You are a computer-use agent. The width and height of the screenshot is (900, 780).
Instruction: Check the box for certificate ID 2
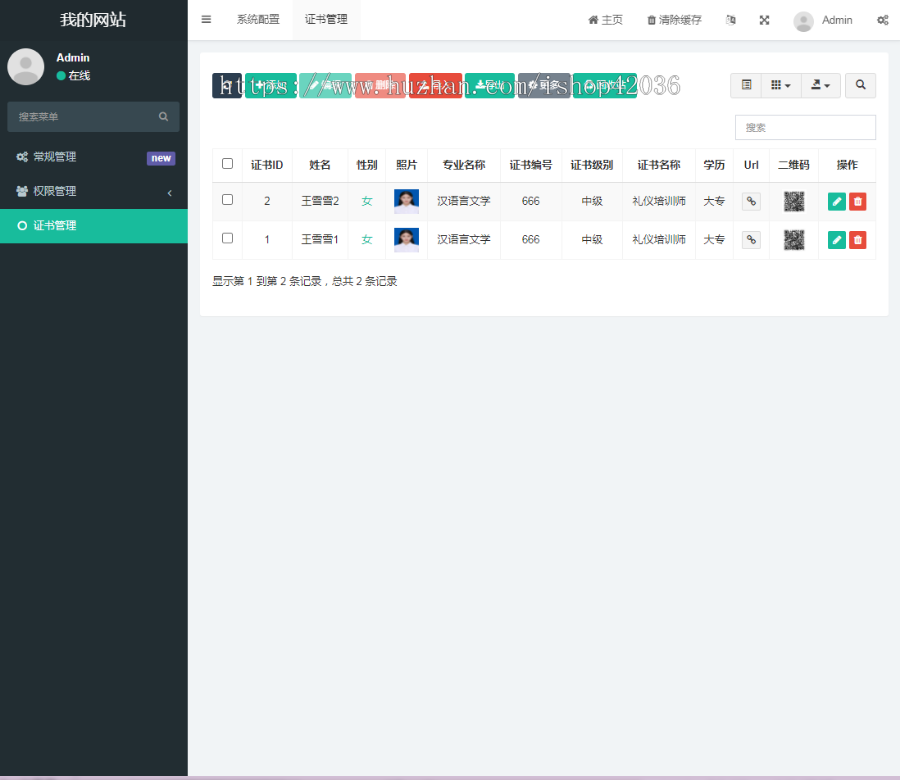(x=227, y=200)
